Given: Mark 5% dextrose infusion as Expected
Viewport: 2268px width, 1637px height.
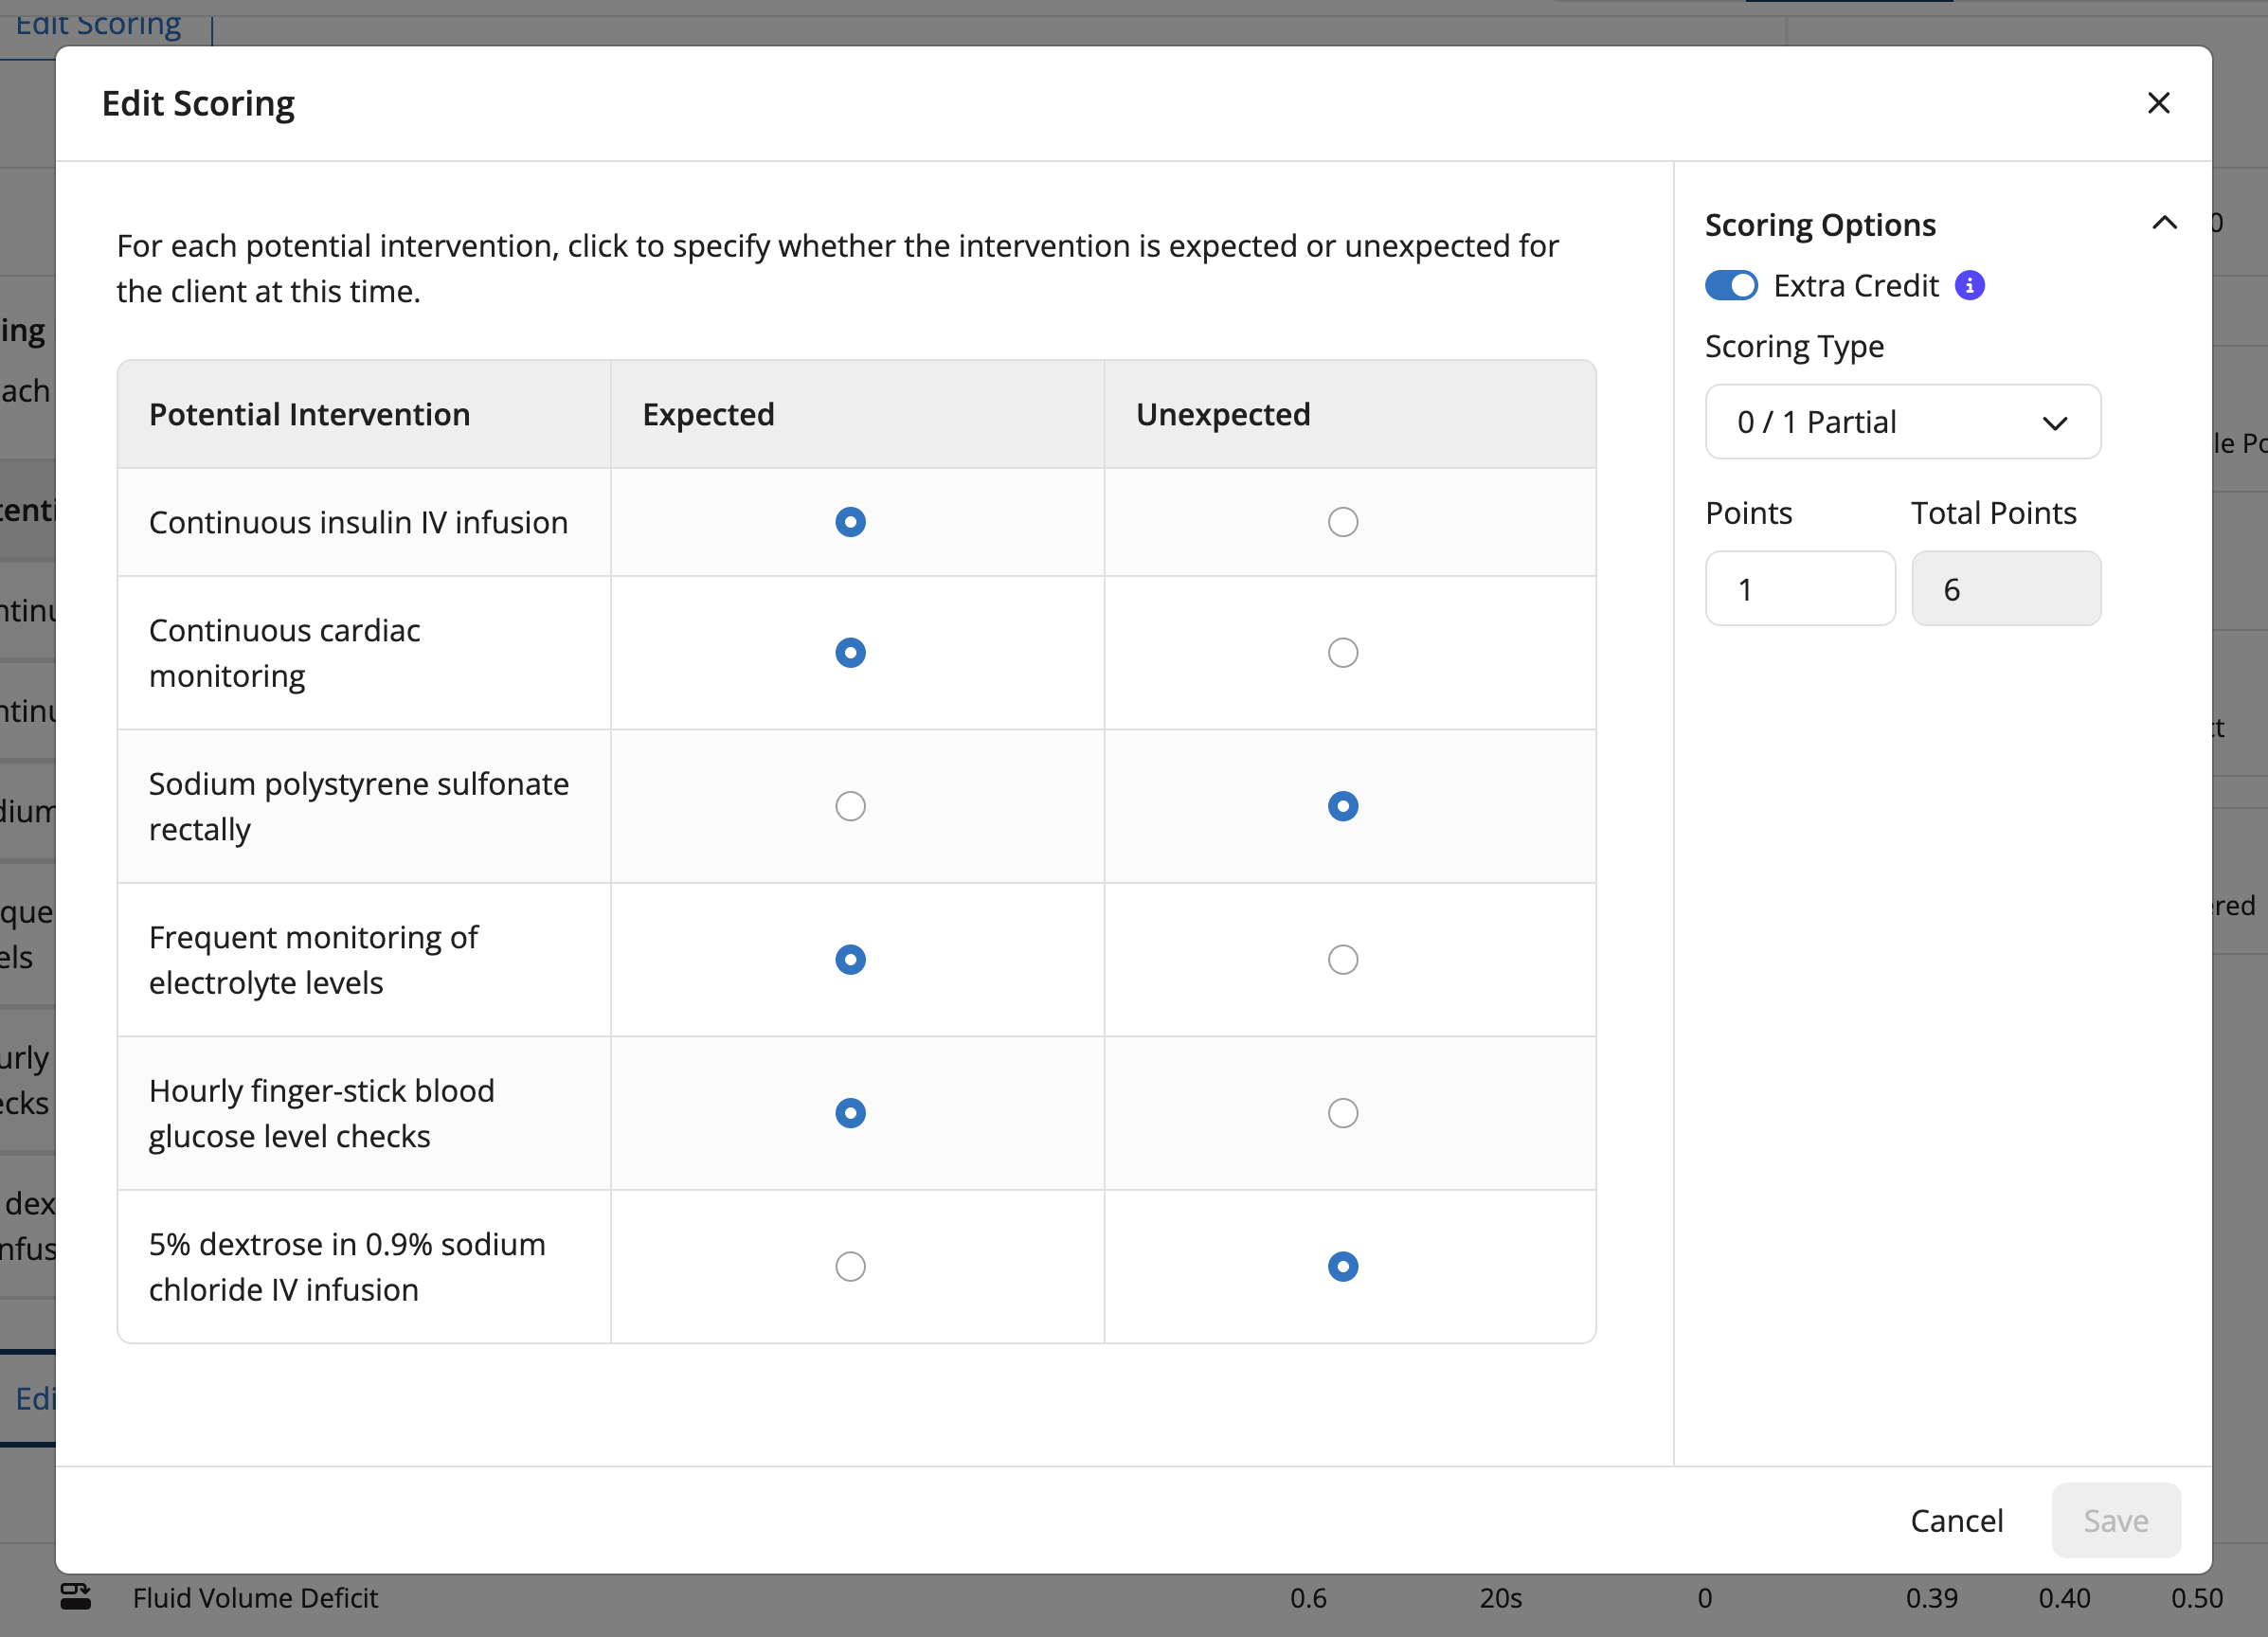Looking at the screenshot, I should (x=849, y=1266).
